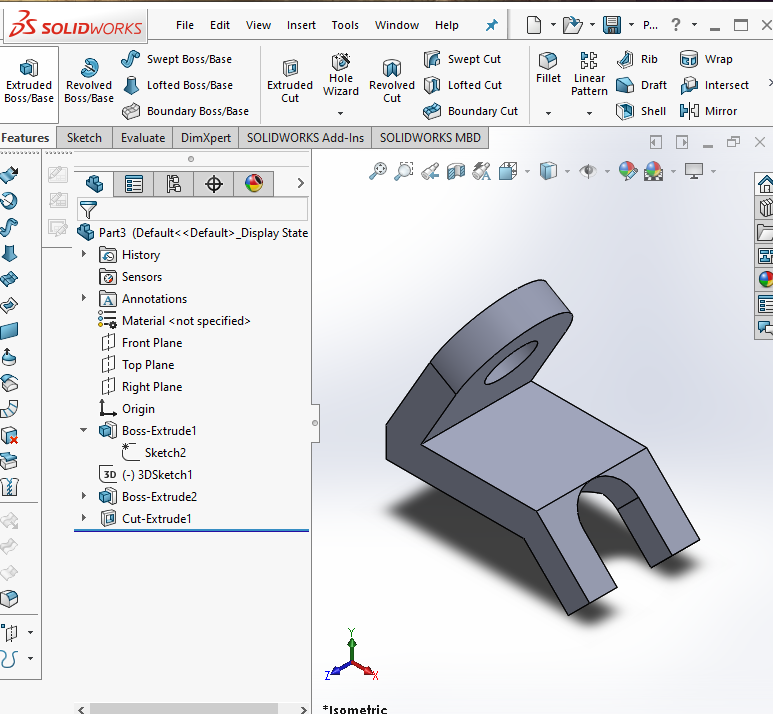773x714 pixels.
Task: Open the Tools menu
Action: click(x=345, y=25)
